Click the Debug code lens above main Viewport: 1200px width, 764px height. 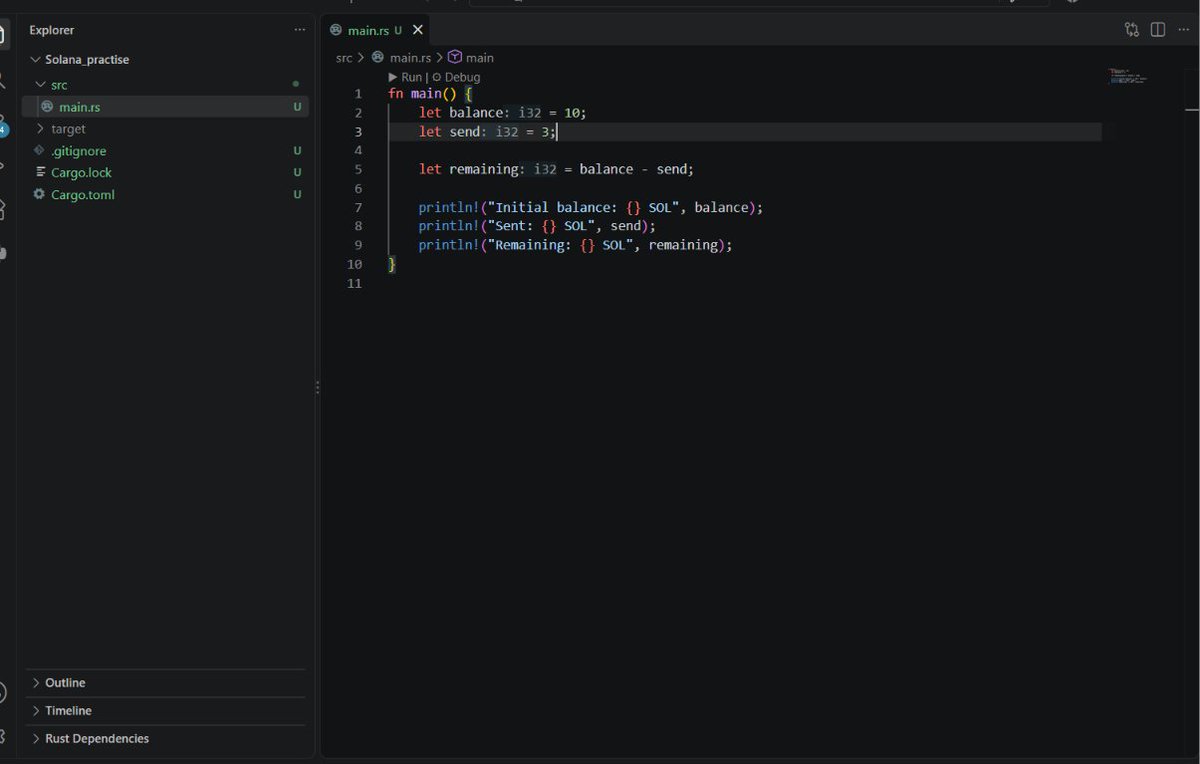pyautogui.click(x=456, y=77)
